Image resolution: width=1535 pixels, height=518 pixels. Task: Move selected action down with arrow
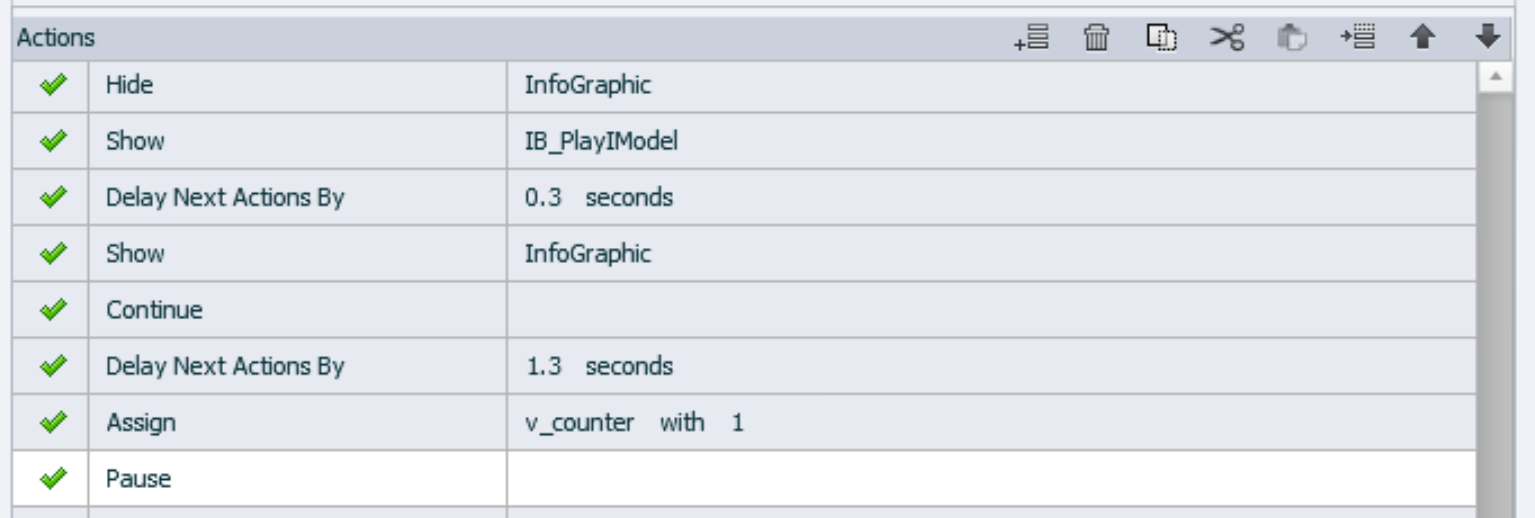coord(1487,38)
